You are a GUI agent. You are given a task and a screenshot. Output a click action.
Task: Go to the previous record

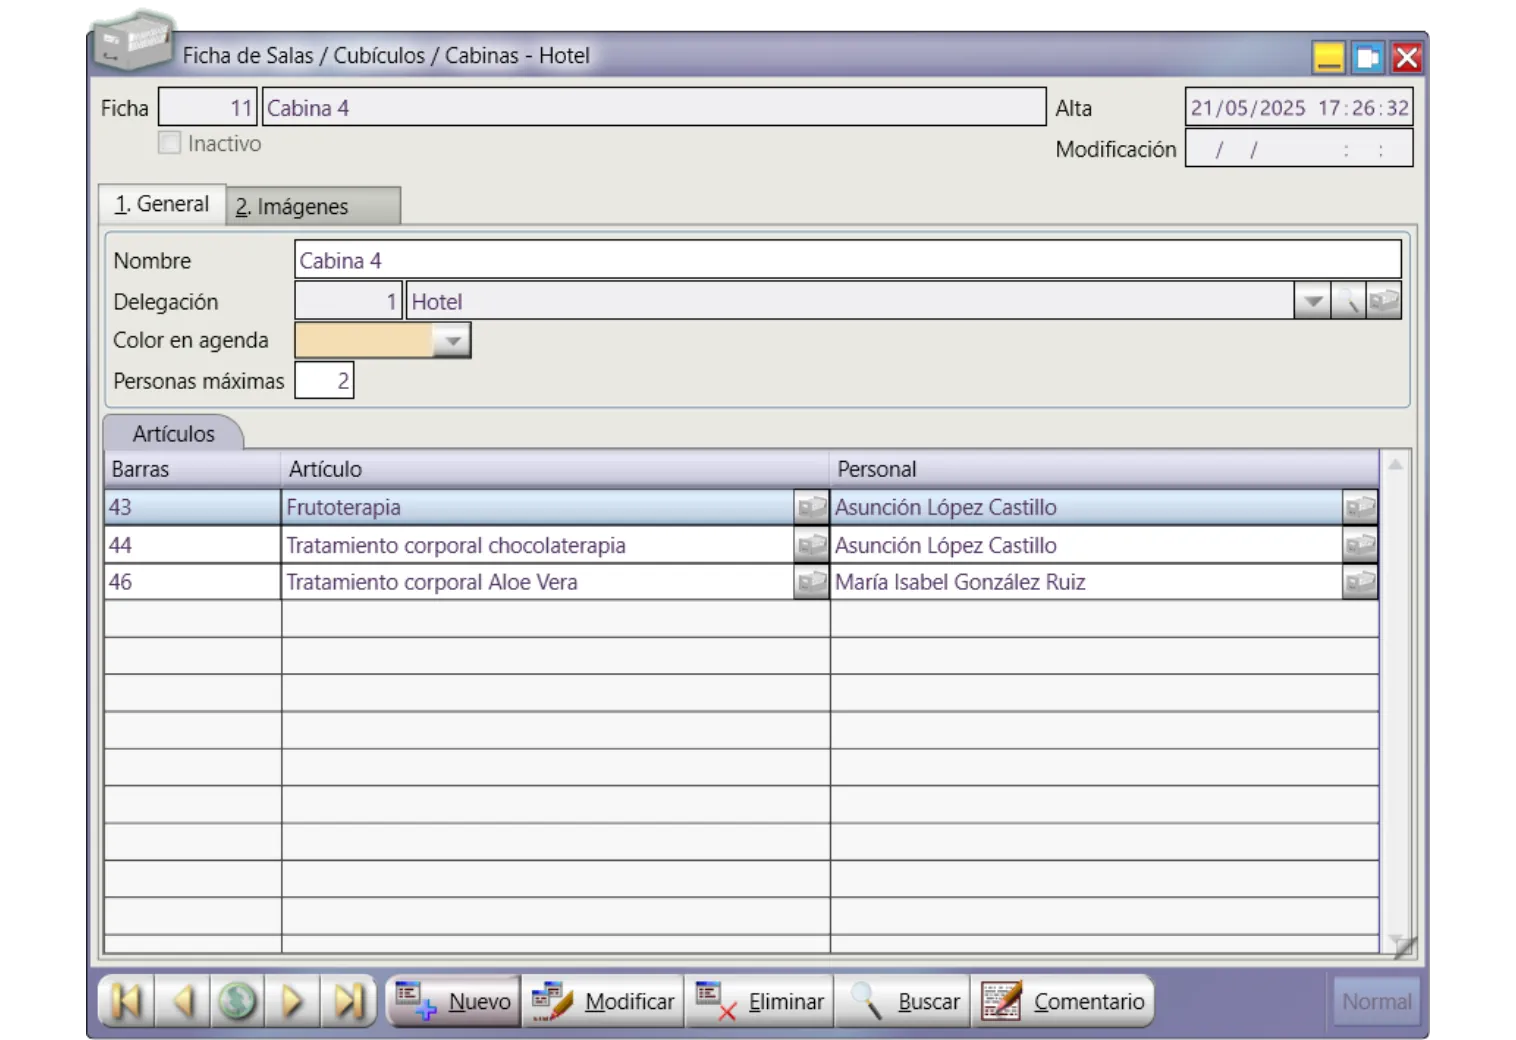click(182, 1001)
